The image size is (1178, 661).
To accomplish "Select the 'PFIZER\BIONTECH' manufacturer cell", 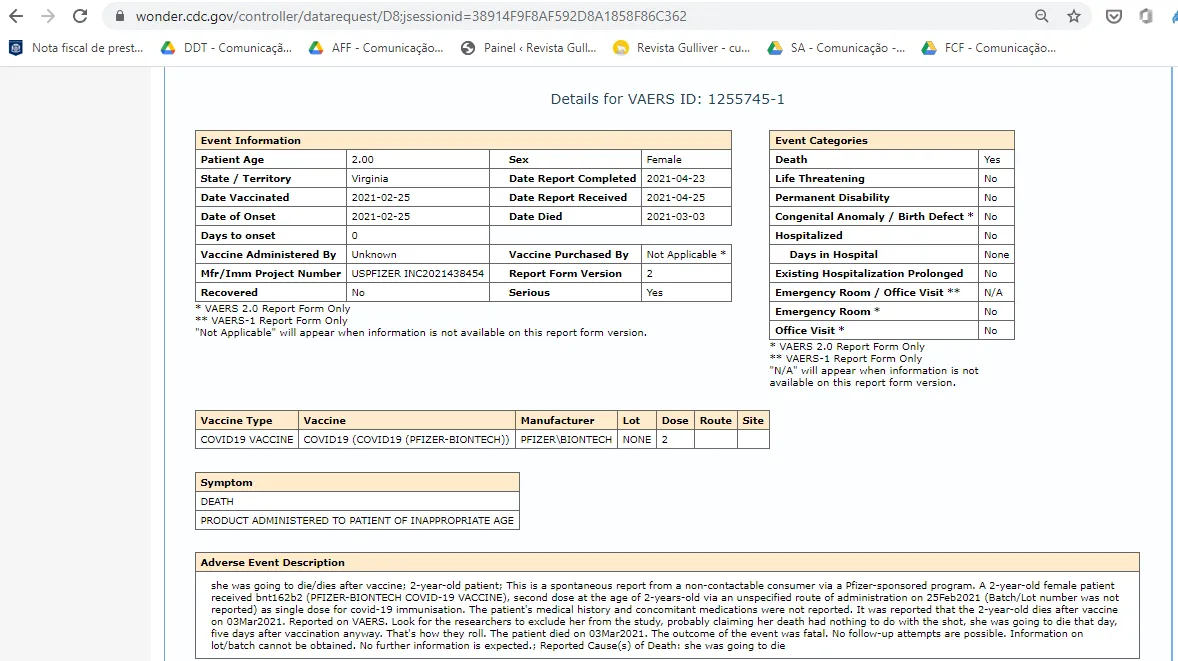I will [x=566, y=439].
